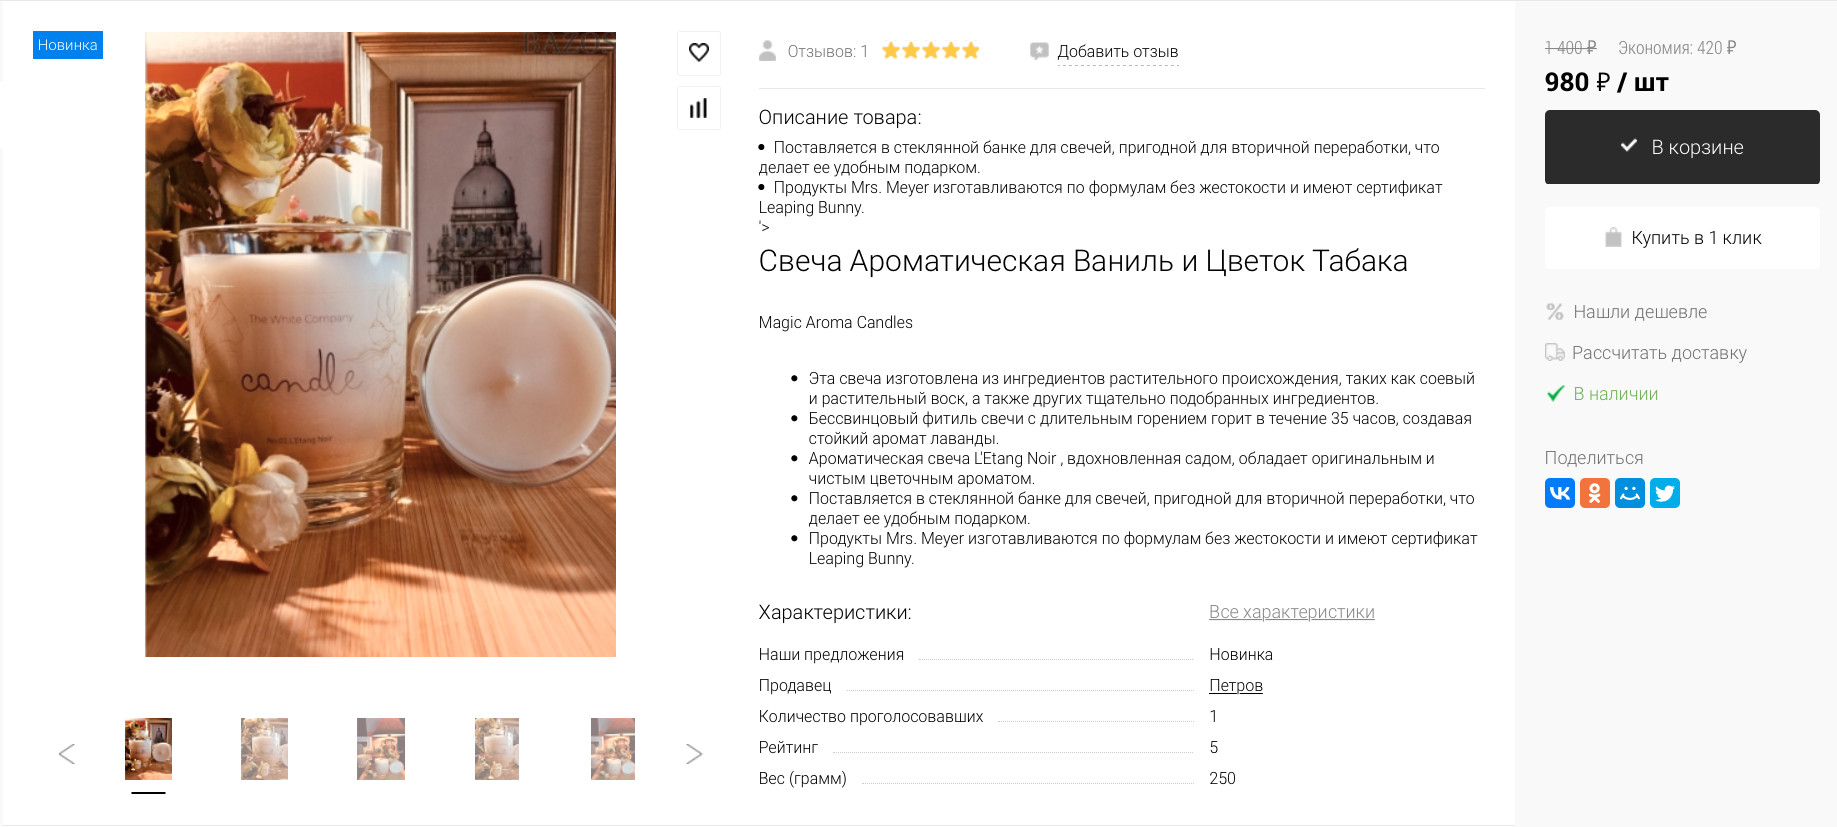Open the main candle product image

coord(380,344)
